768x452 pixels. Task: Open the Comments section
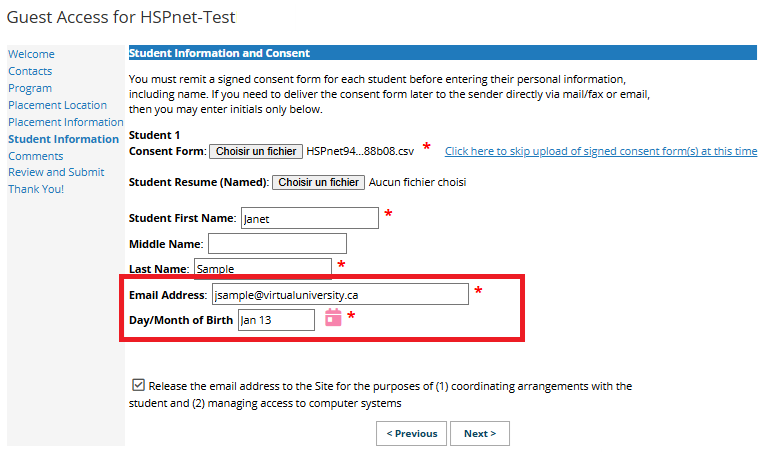click(36, 156)
